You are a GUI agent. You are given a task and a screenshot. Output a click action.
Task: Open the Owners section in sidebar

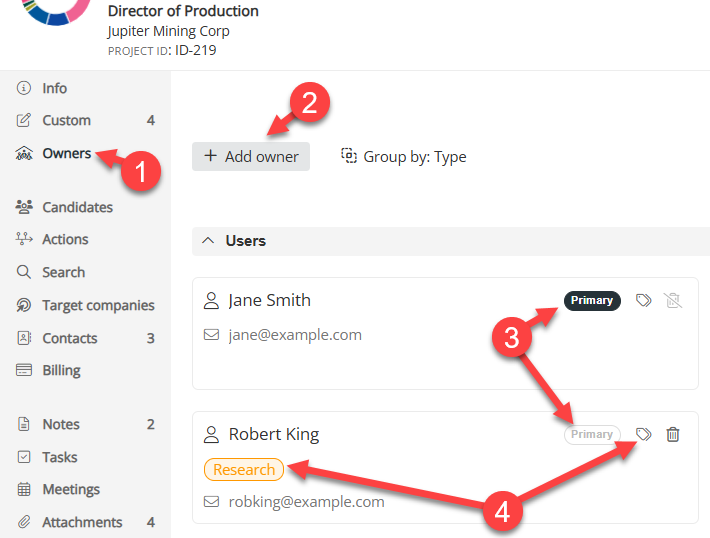click(66, 153)
